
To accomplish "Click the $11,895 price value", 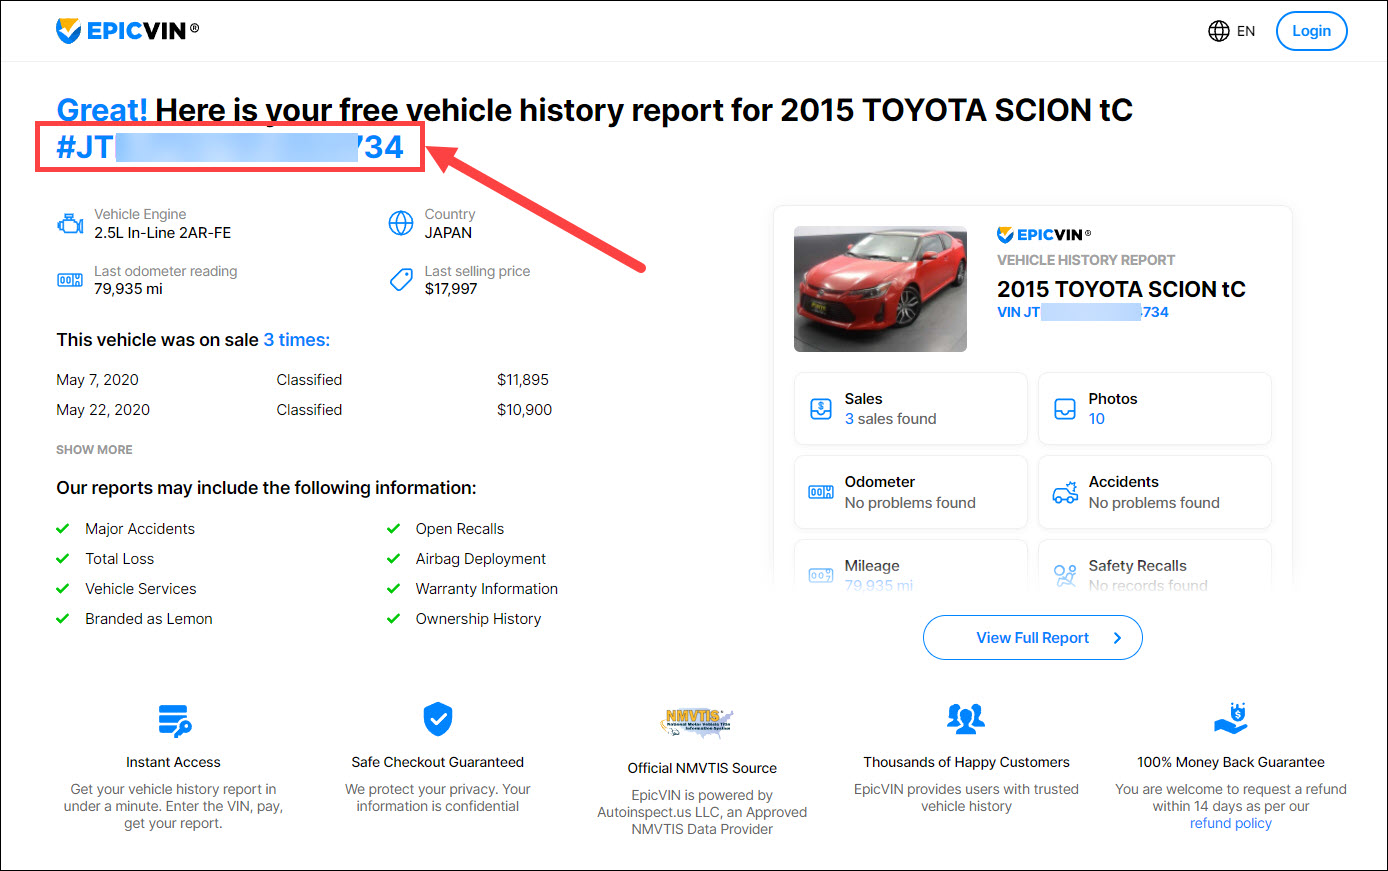I will pos(523,380).
